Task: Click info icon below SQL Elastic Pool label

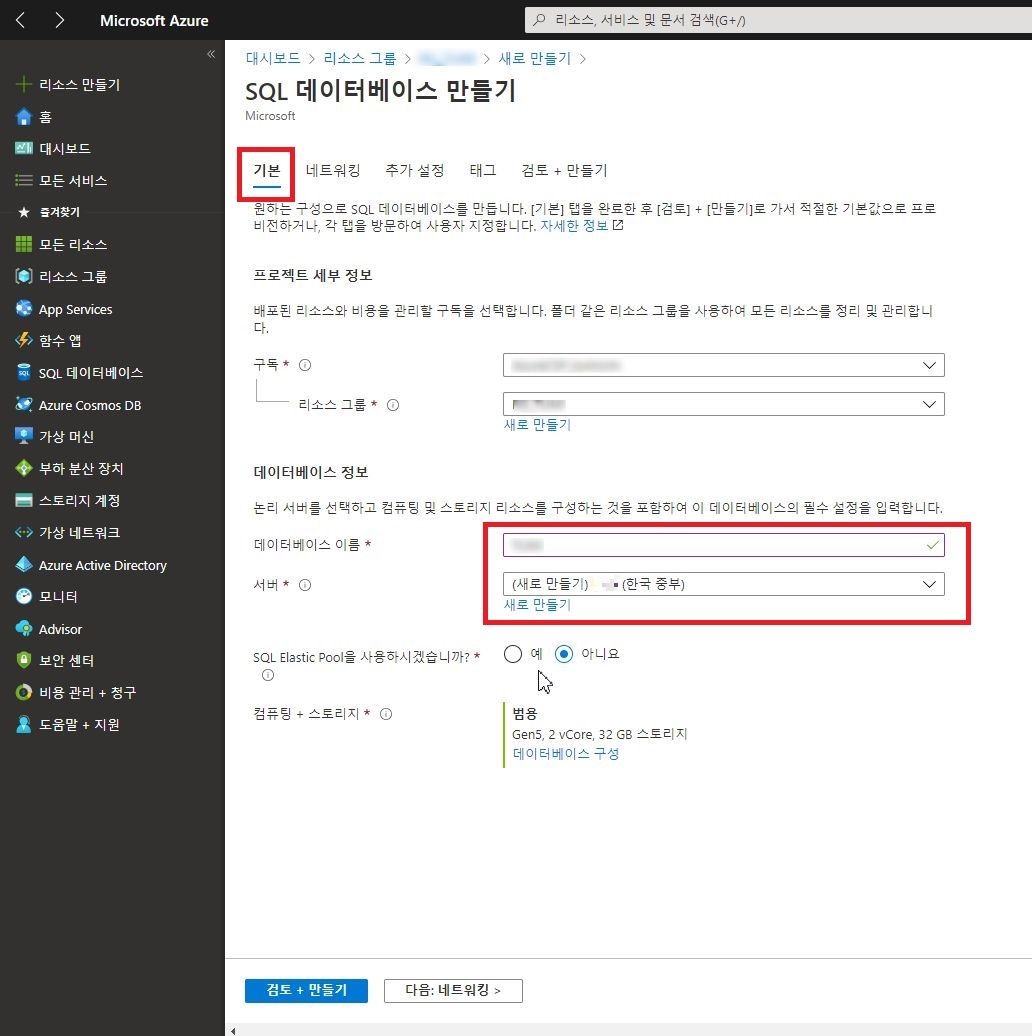Action: pyautogui.click(x=268, y=675)
